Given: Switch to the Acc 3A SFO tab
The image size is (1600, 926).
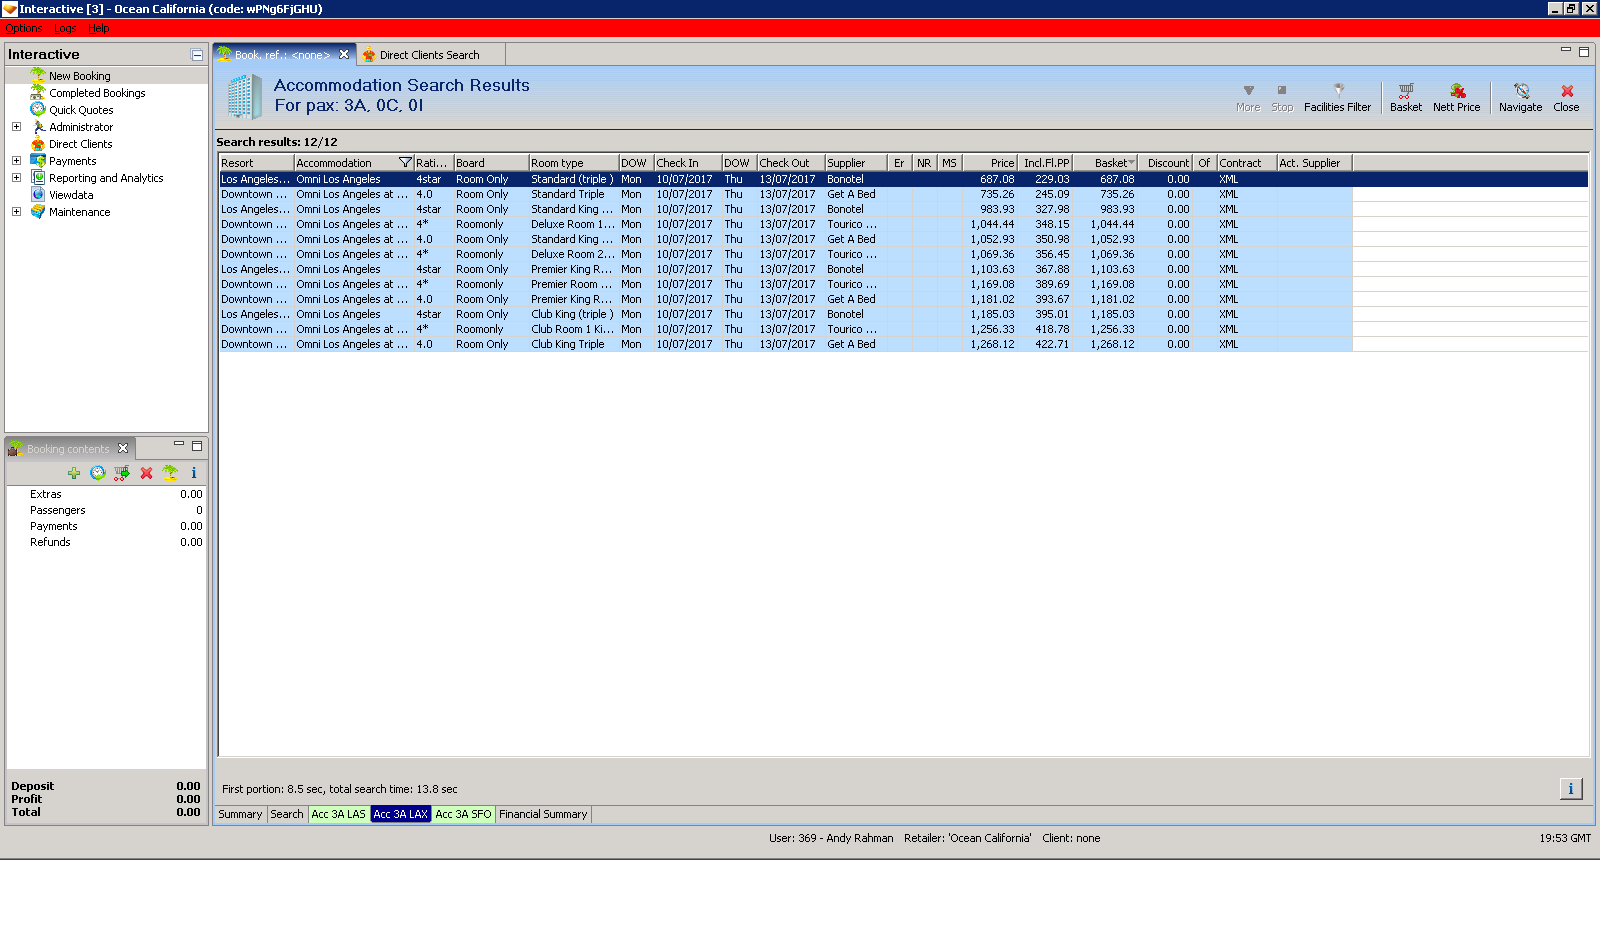Looking at the screenshot, I should pyautogui.click(x=463, y=814).
